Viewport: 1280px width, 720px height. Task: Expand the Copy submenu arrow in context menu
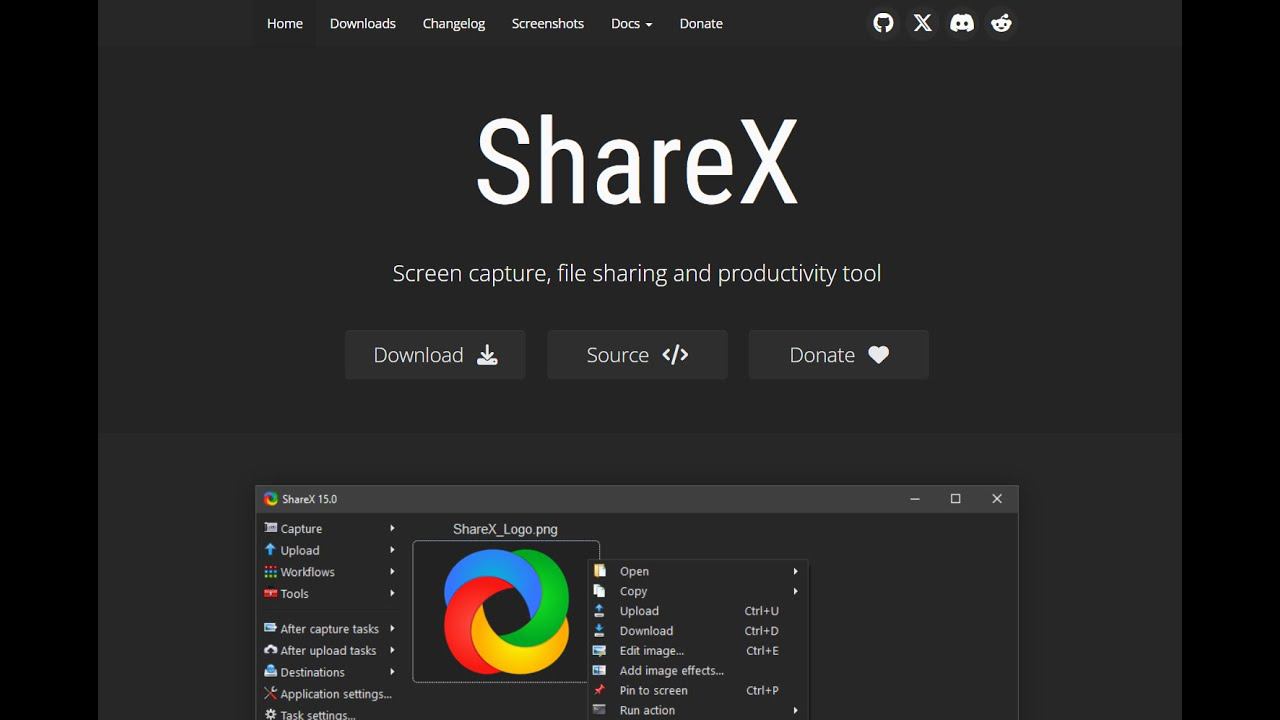point(796,591)
